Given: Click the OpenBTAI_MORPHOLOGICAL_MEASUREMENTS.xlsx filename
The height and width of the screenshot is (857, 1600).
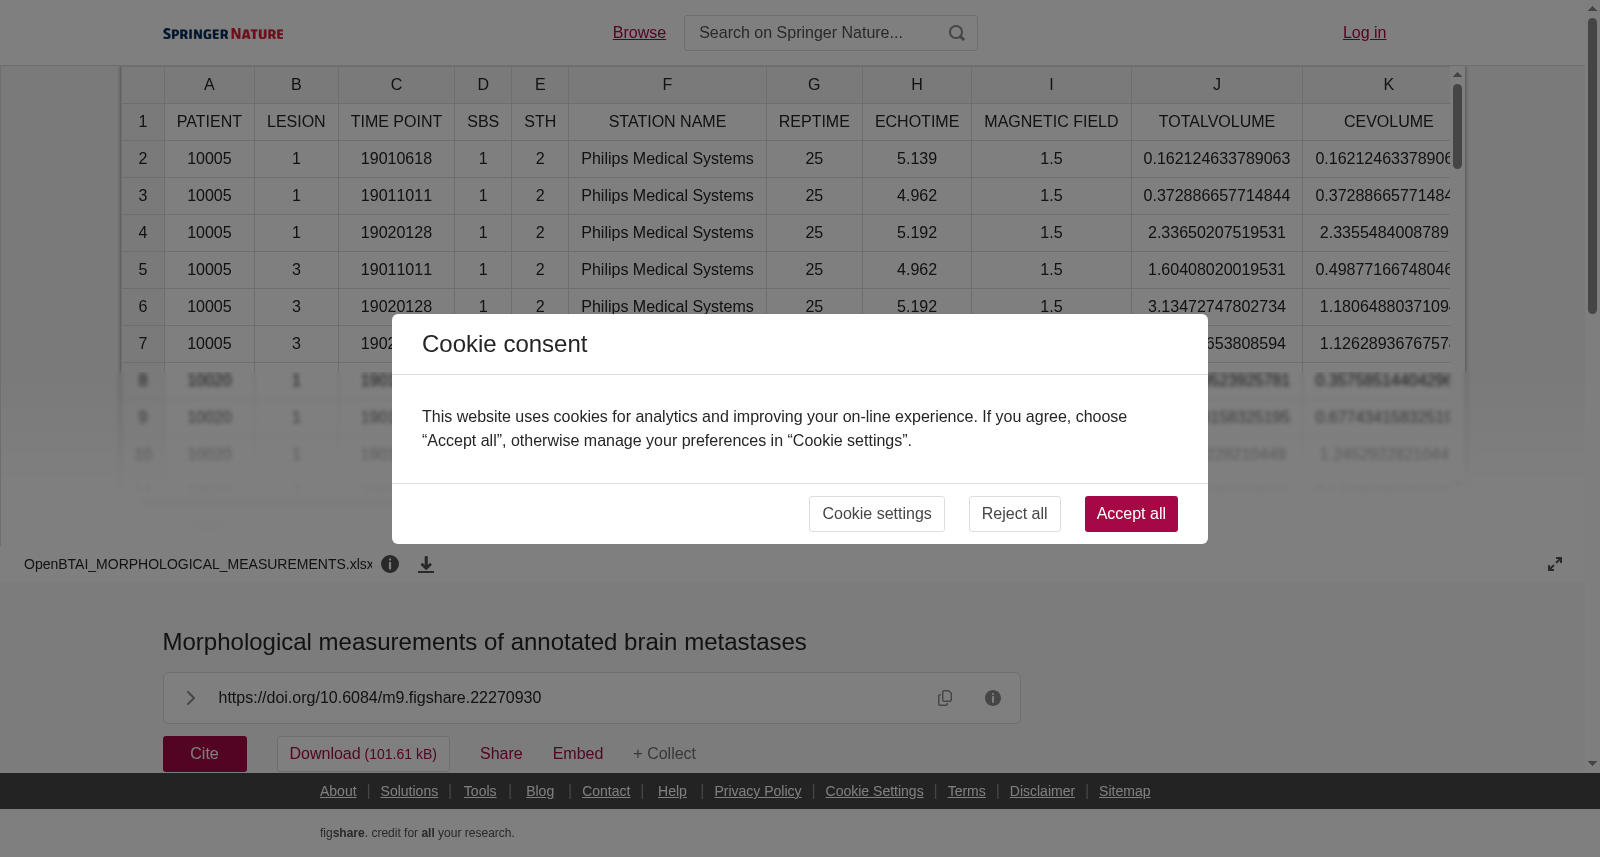Looking at the screenshot, I should coord(198,564).
